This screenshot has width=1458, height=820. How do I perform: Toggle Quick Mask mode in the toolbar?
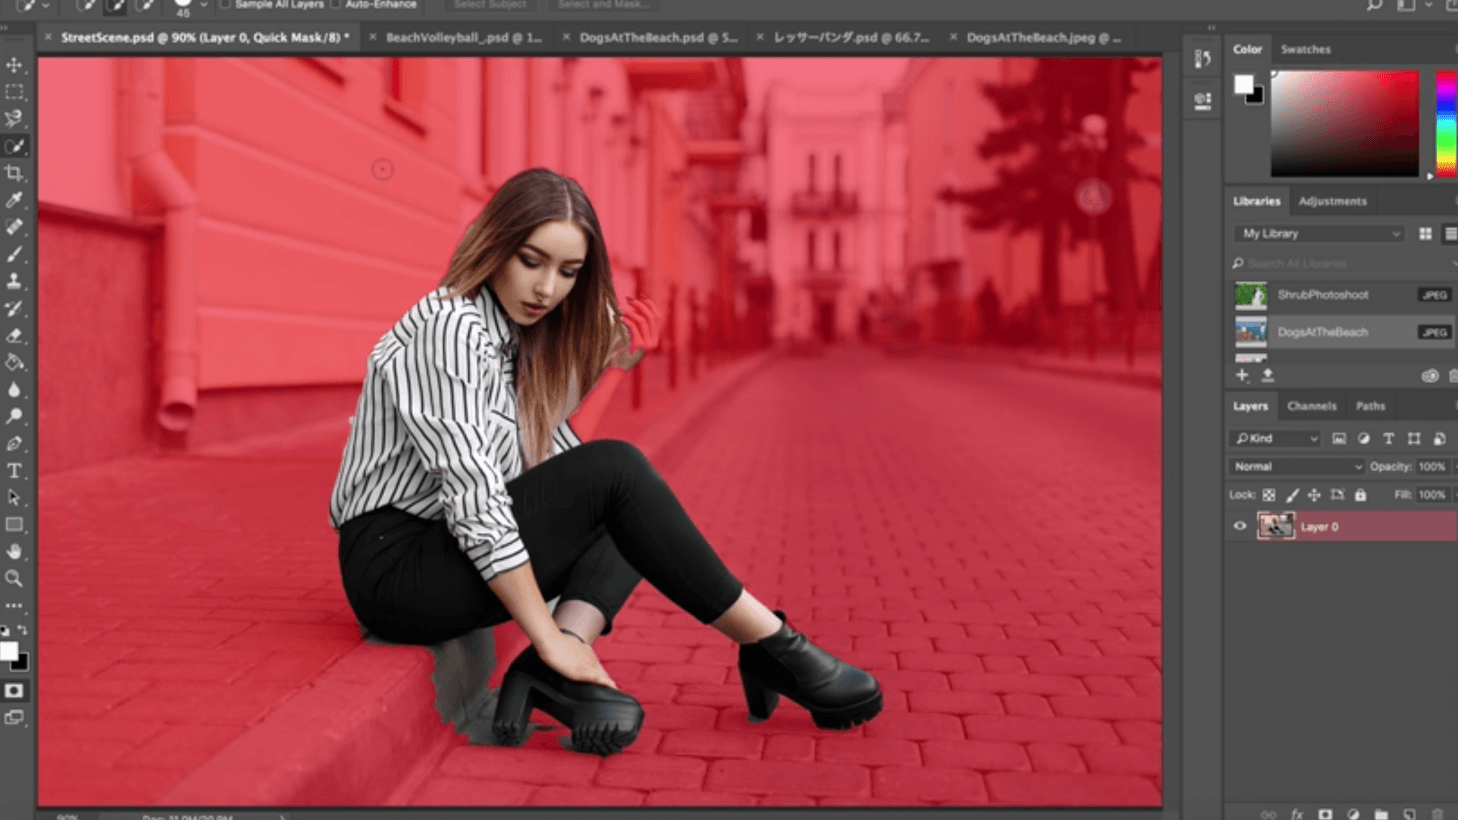[14, 690]
